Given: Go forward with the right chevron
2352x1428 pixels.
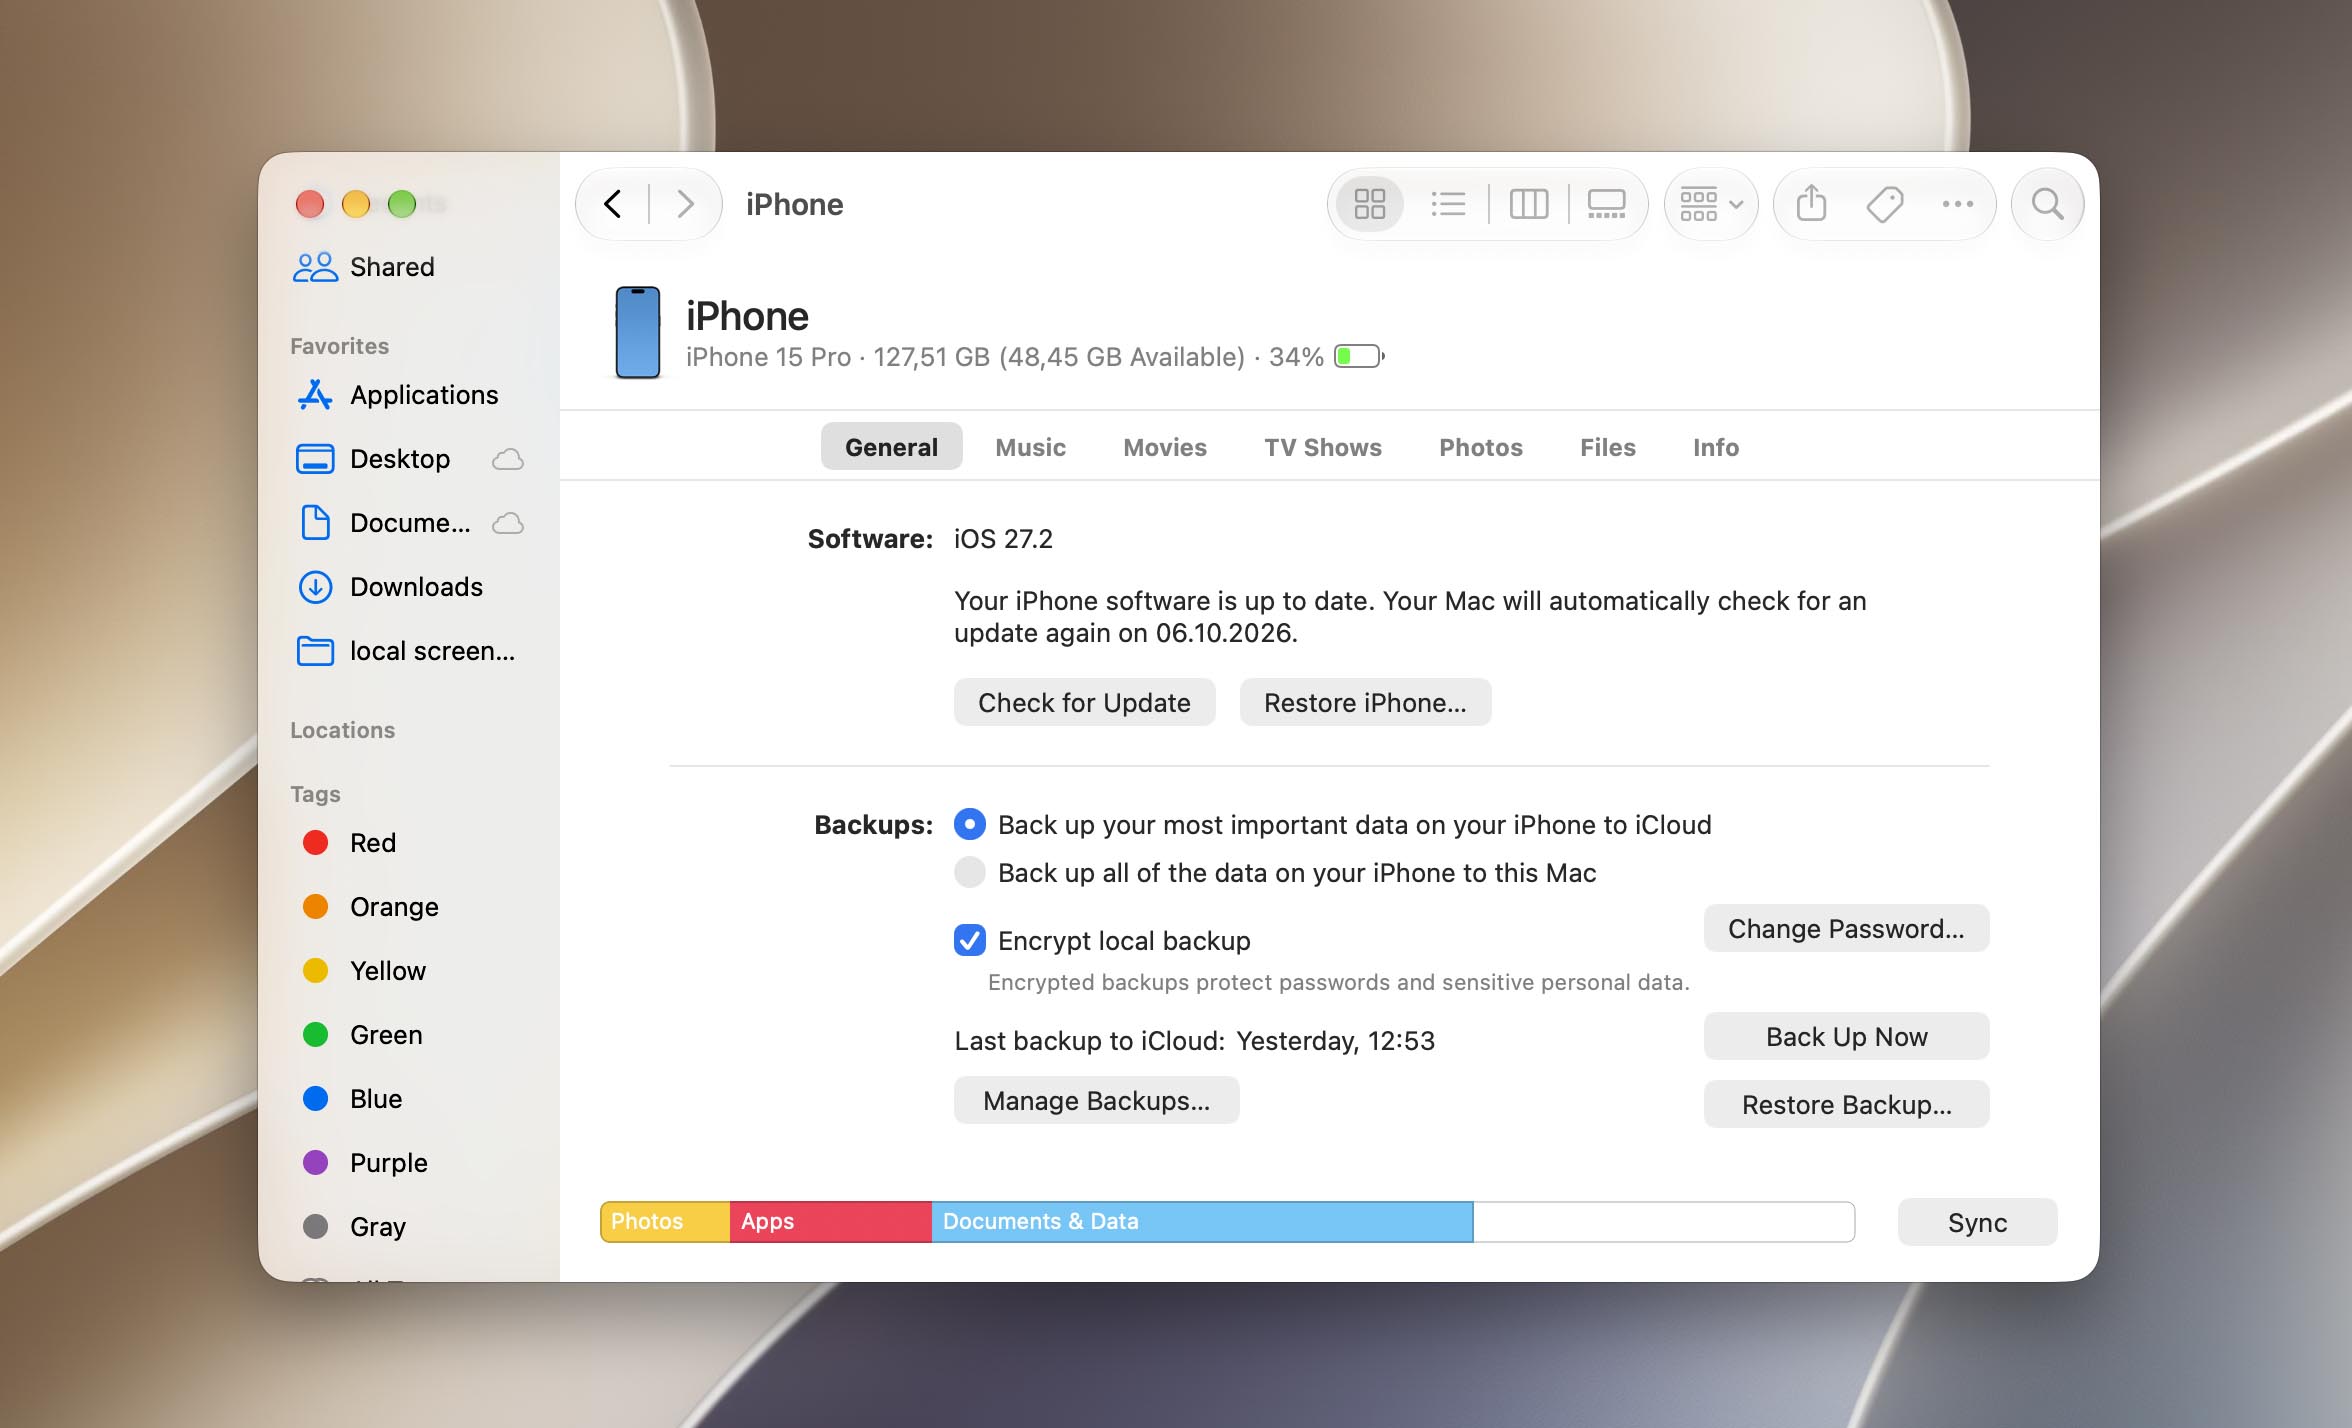Looking at the screenshot, I should (x=685, y=204).
